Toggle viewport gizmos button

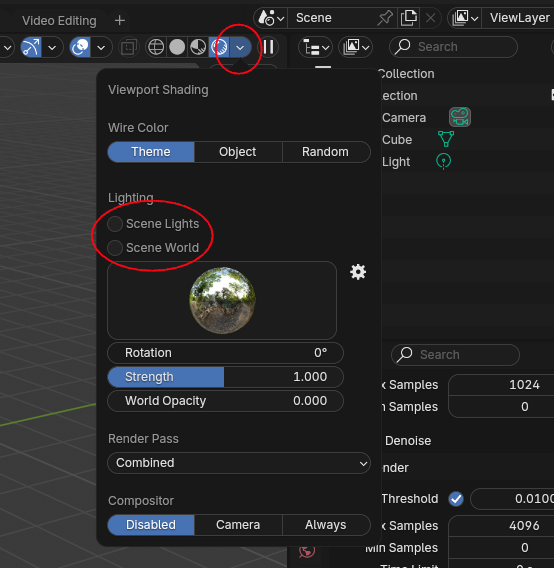[31, 47]
